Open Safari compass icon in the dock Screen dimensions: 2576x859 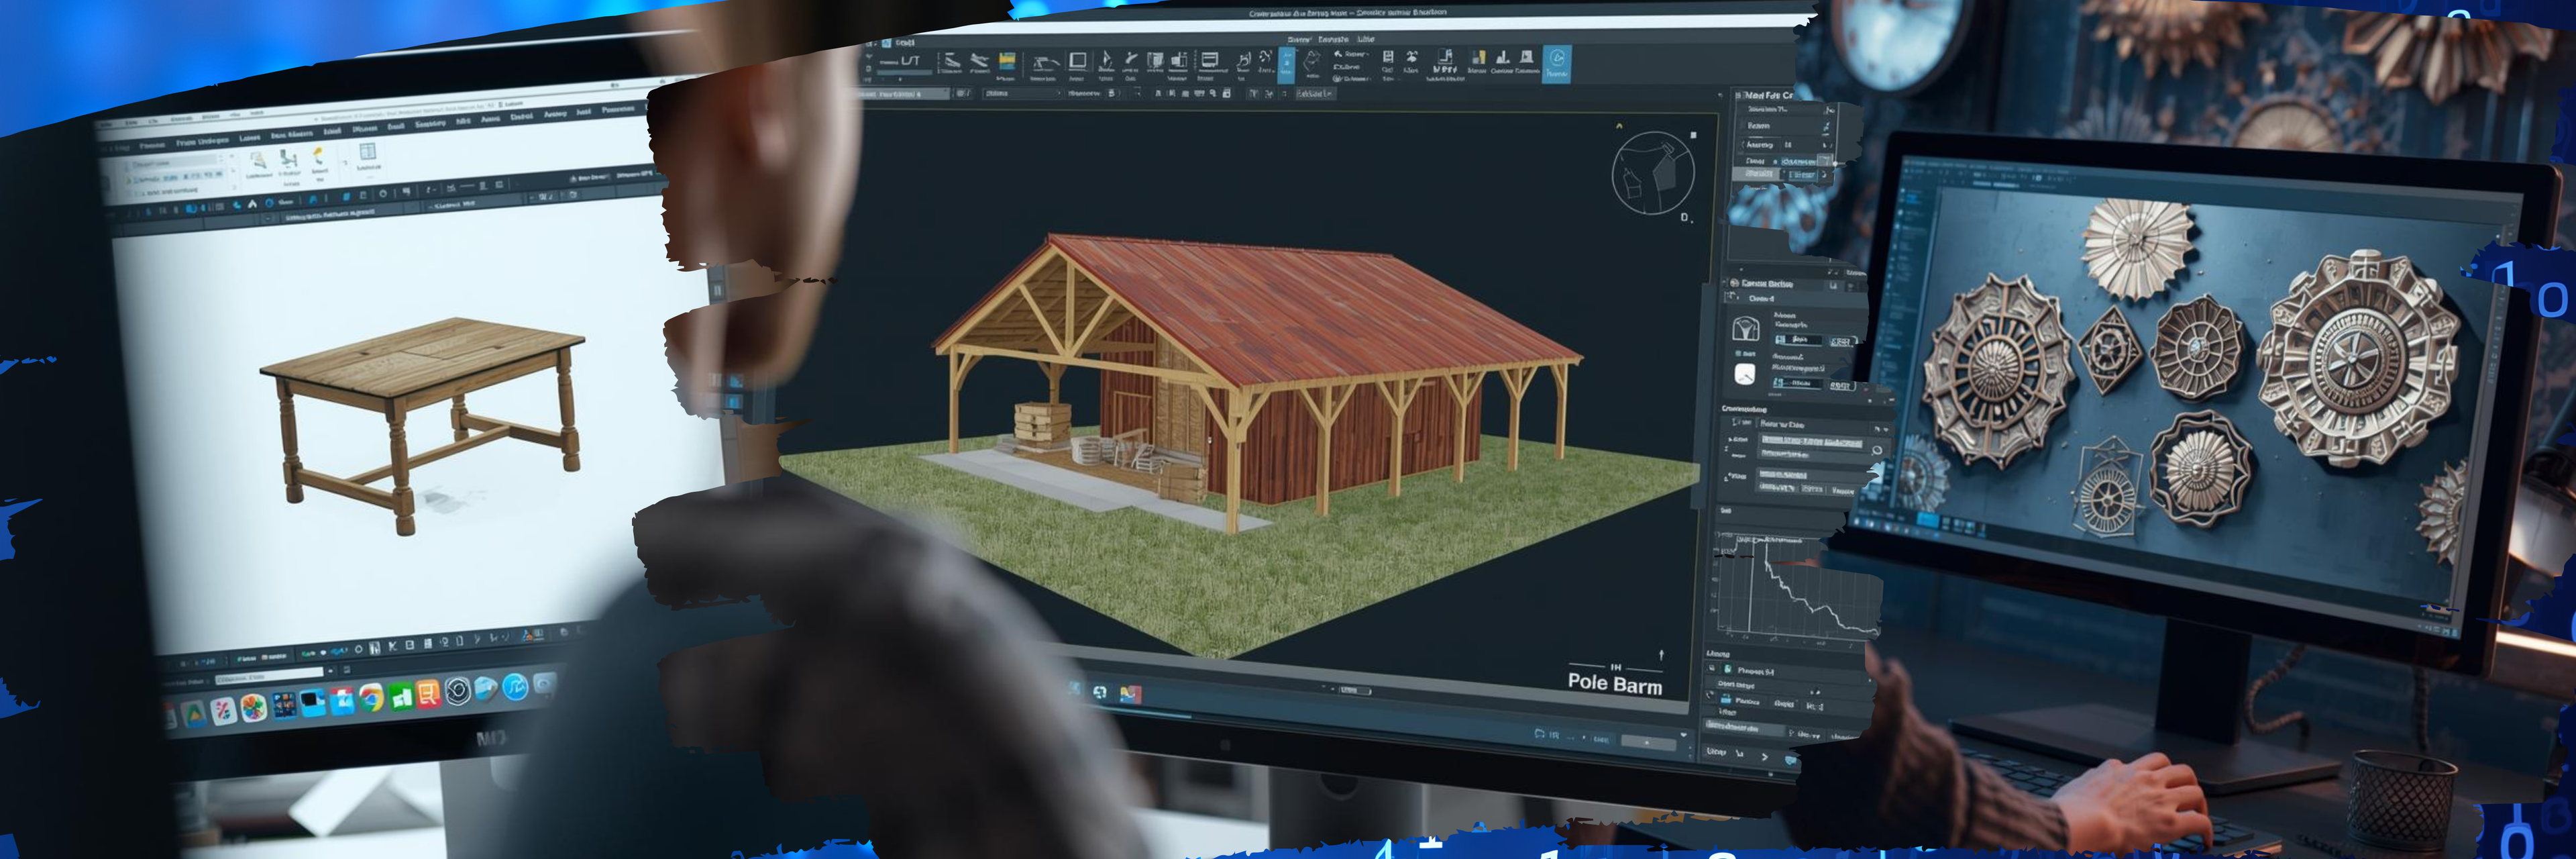[515, 688]
